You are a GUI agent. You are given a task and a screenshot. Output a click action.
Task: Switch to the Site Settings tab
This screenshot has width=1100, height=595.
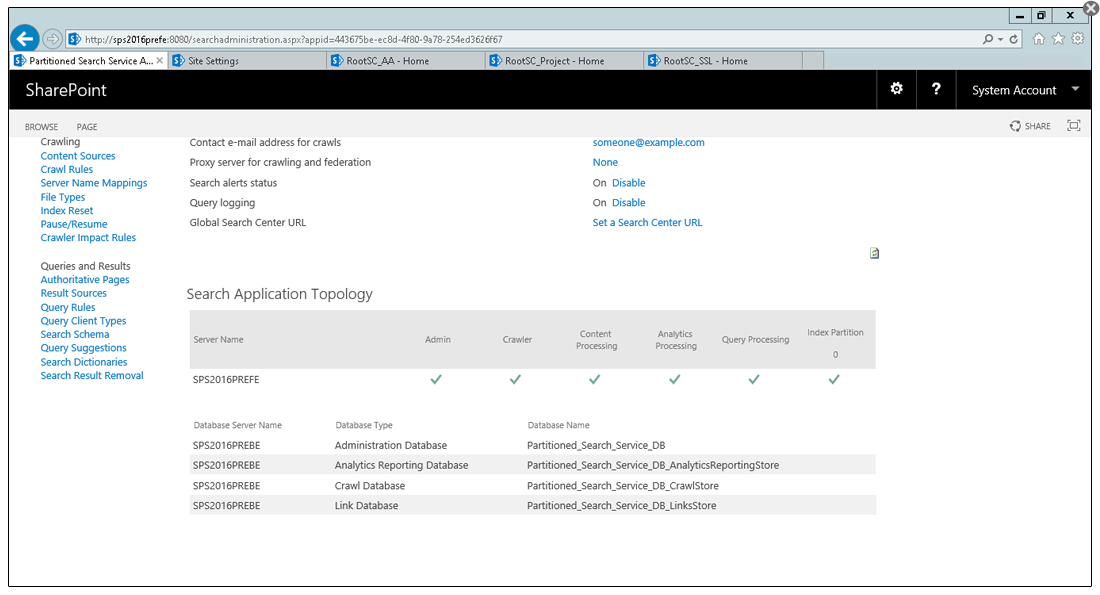pyautogui.click(x=248, y=61)
